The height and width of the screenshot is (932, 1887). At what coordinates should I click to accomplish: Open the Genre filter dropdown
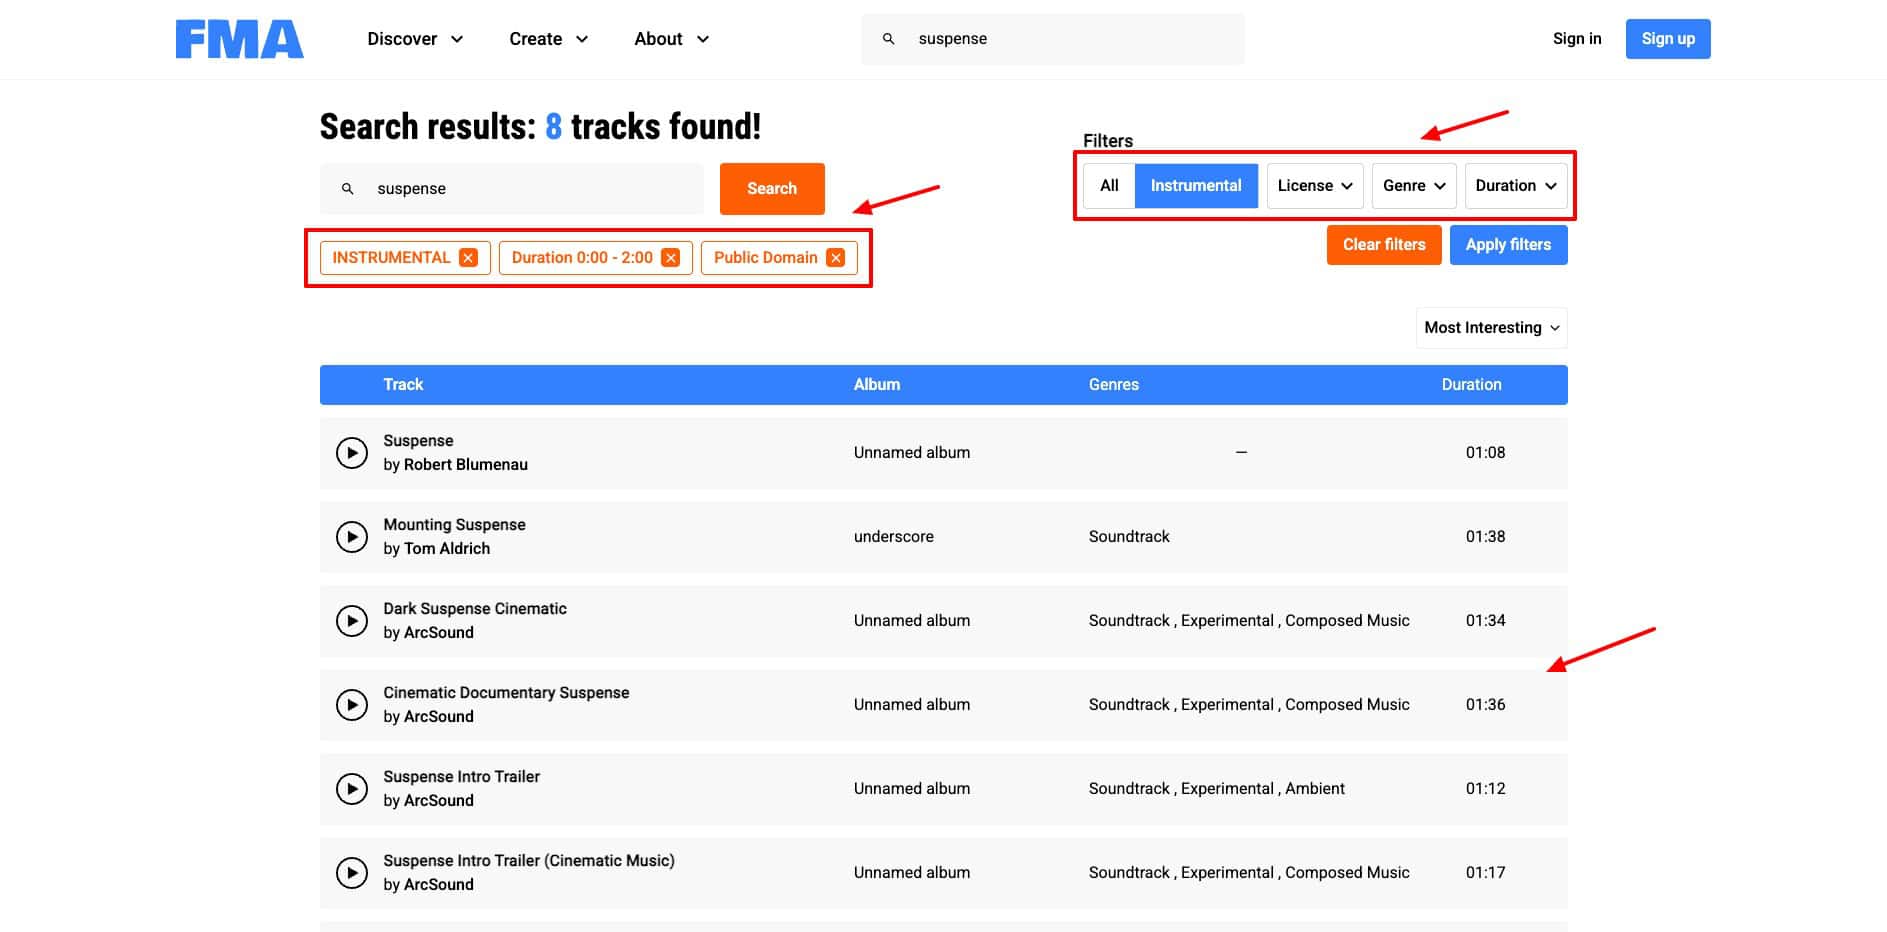coord(1414,186)
